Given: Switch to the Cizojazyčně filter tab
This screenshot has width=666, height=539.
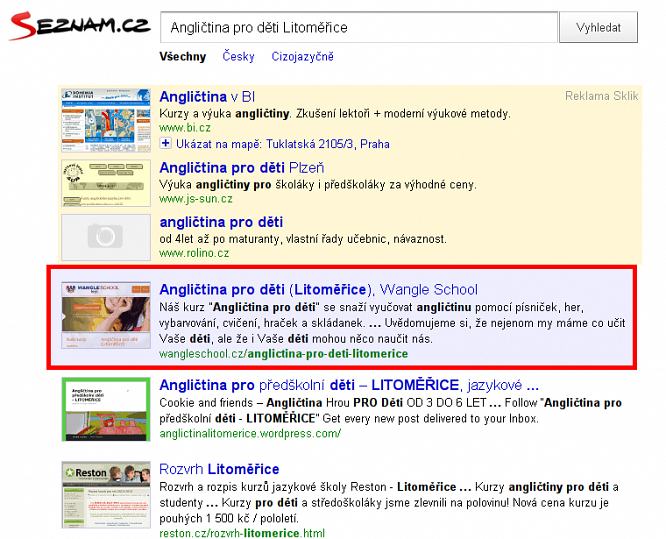Looking at the screenshot, I should point(302,56).
